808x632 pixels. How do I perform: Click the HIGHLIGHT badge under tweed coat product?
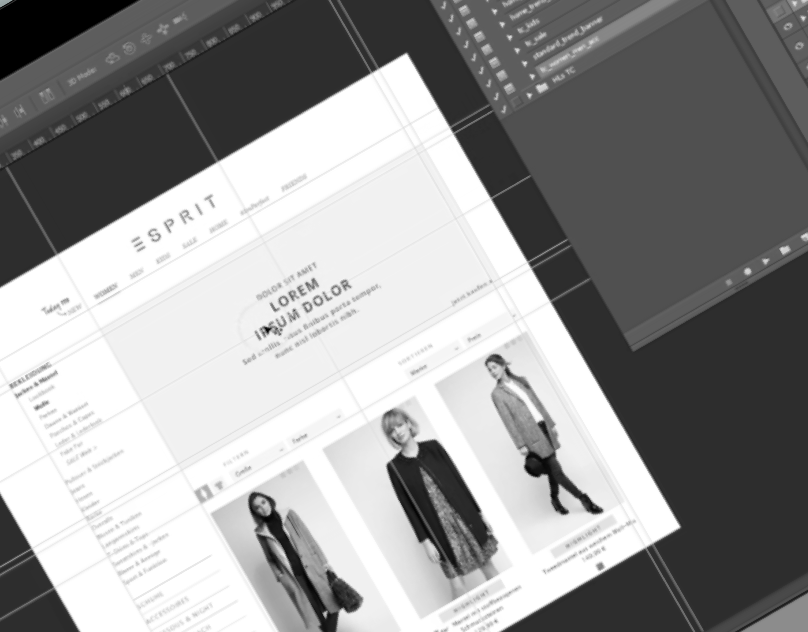584,535
